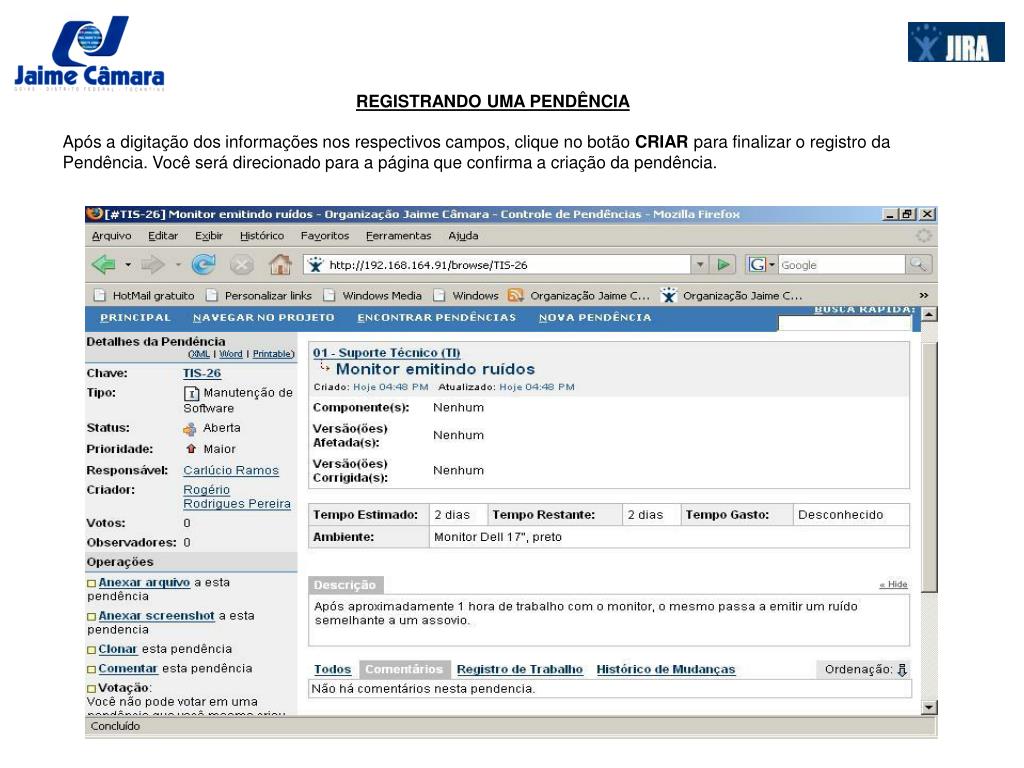Click the page scrollbar up arrow
Viewport: 1024px width, 768px height.
coord(929,313)
